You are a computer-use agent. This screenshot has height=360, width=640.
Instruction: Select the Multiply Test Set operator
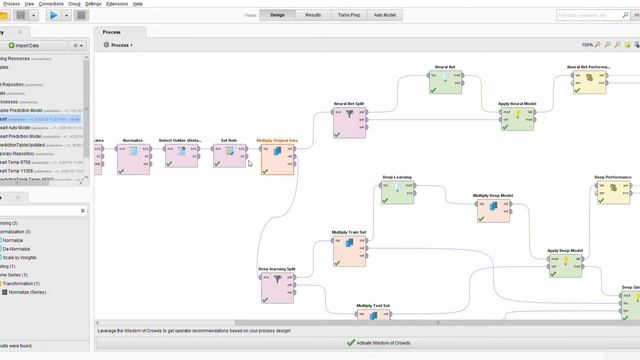coord(373,315)
